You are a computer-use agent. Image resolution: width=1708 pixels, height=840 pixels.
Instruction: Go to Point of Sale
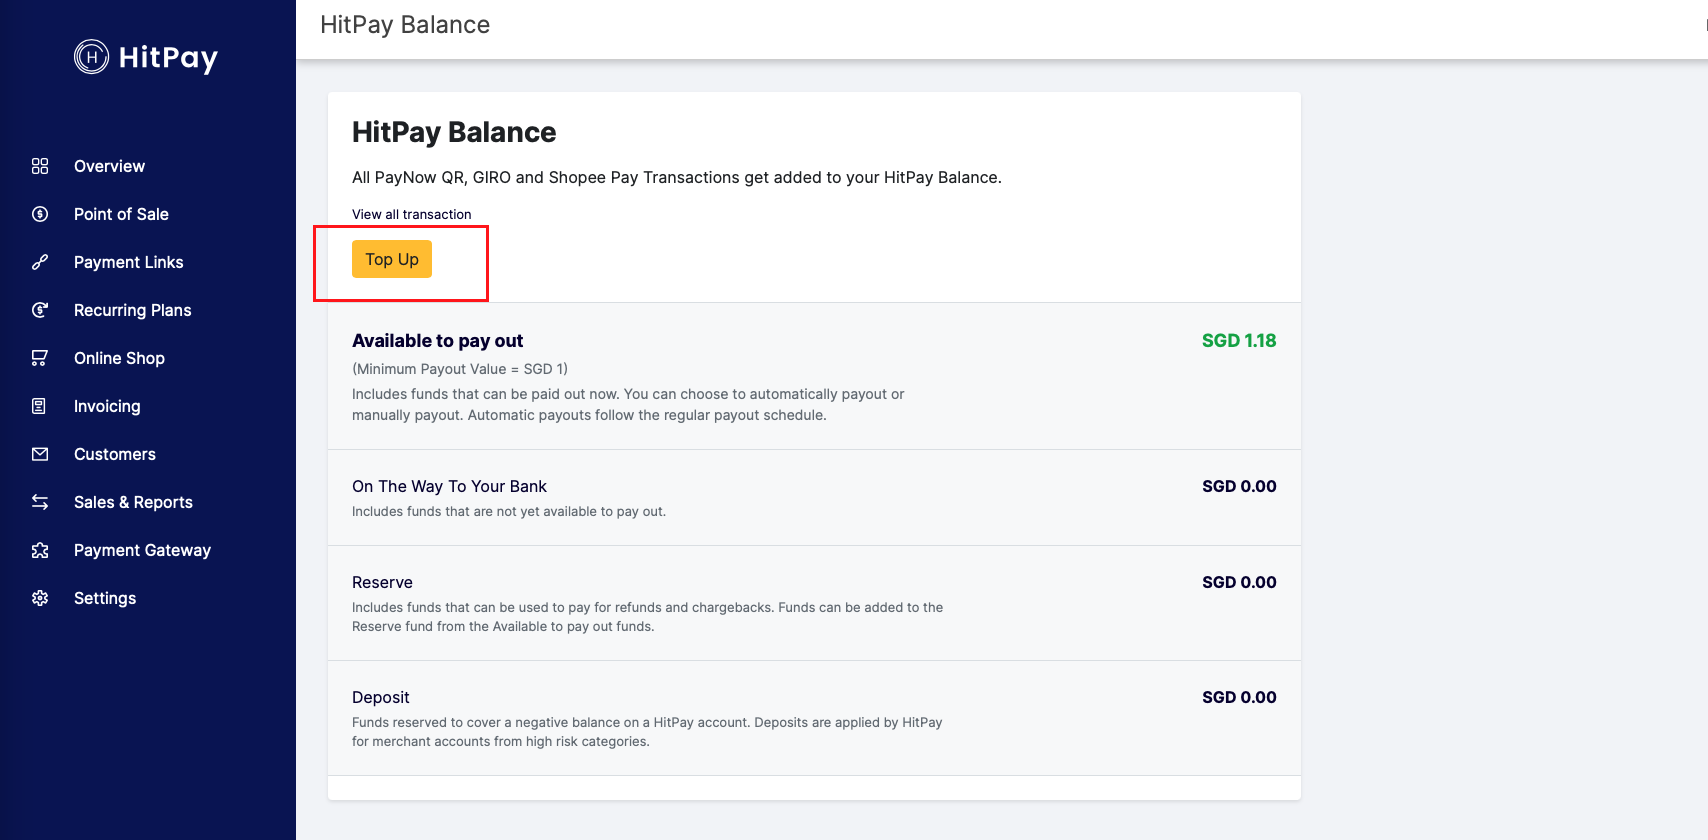[121, 214]
